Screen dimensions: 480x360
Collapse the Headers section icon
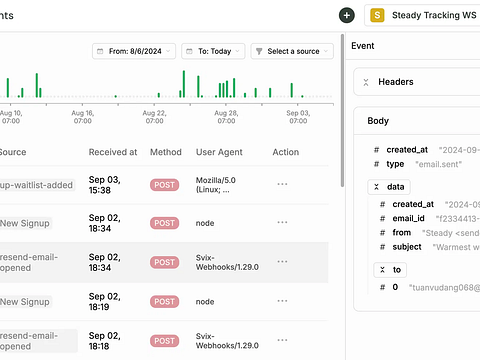pyautogui.click(x=366, y=82)
